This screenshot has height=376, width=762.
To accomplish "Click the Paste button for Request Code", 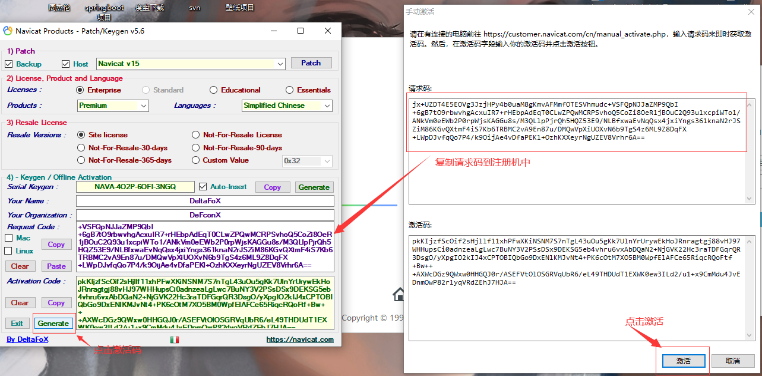I will click(56, 266).
